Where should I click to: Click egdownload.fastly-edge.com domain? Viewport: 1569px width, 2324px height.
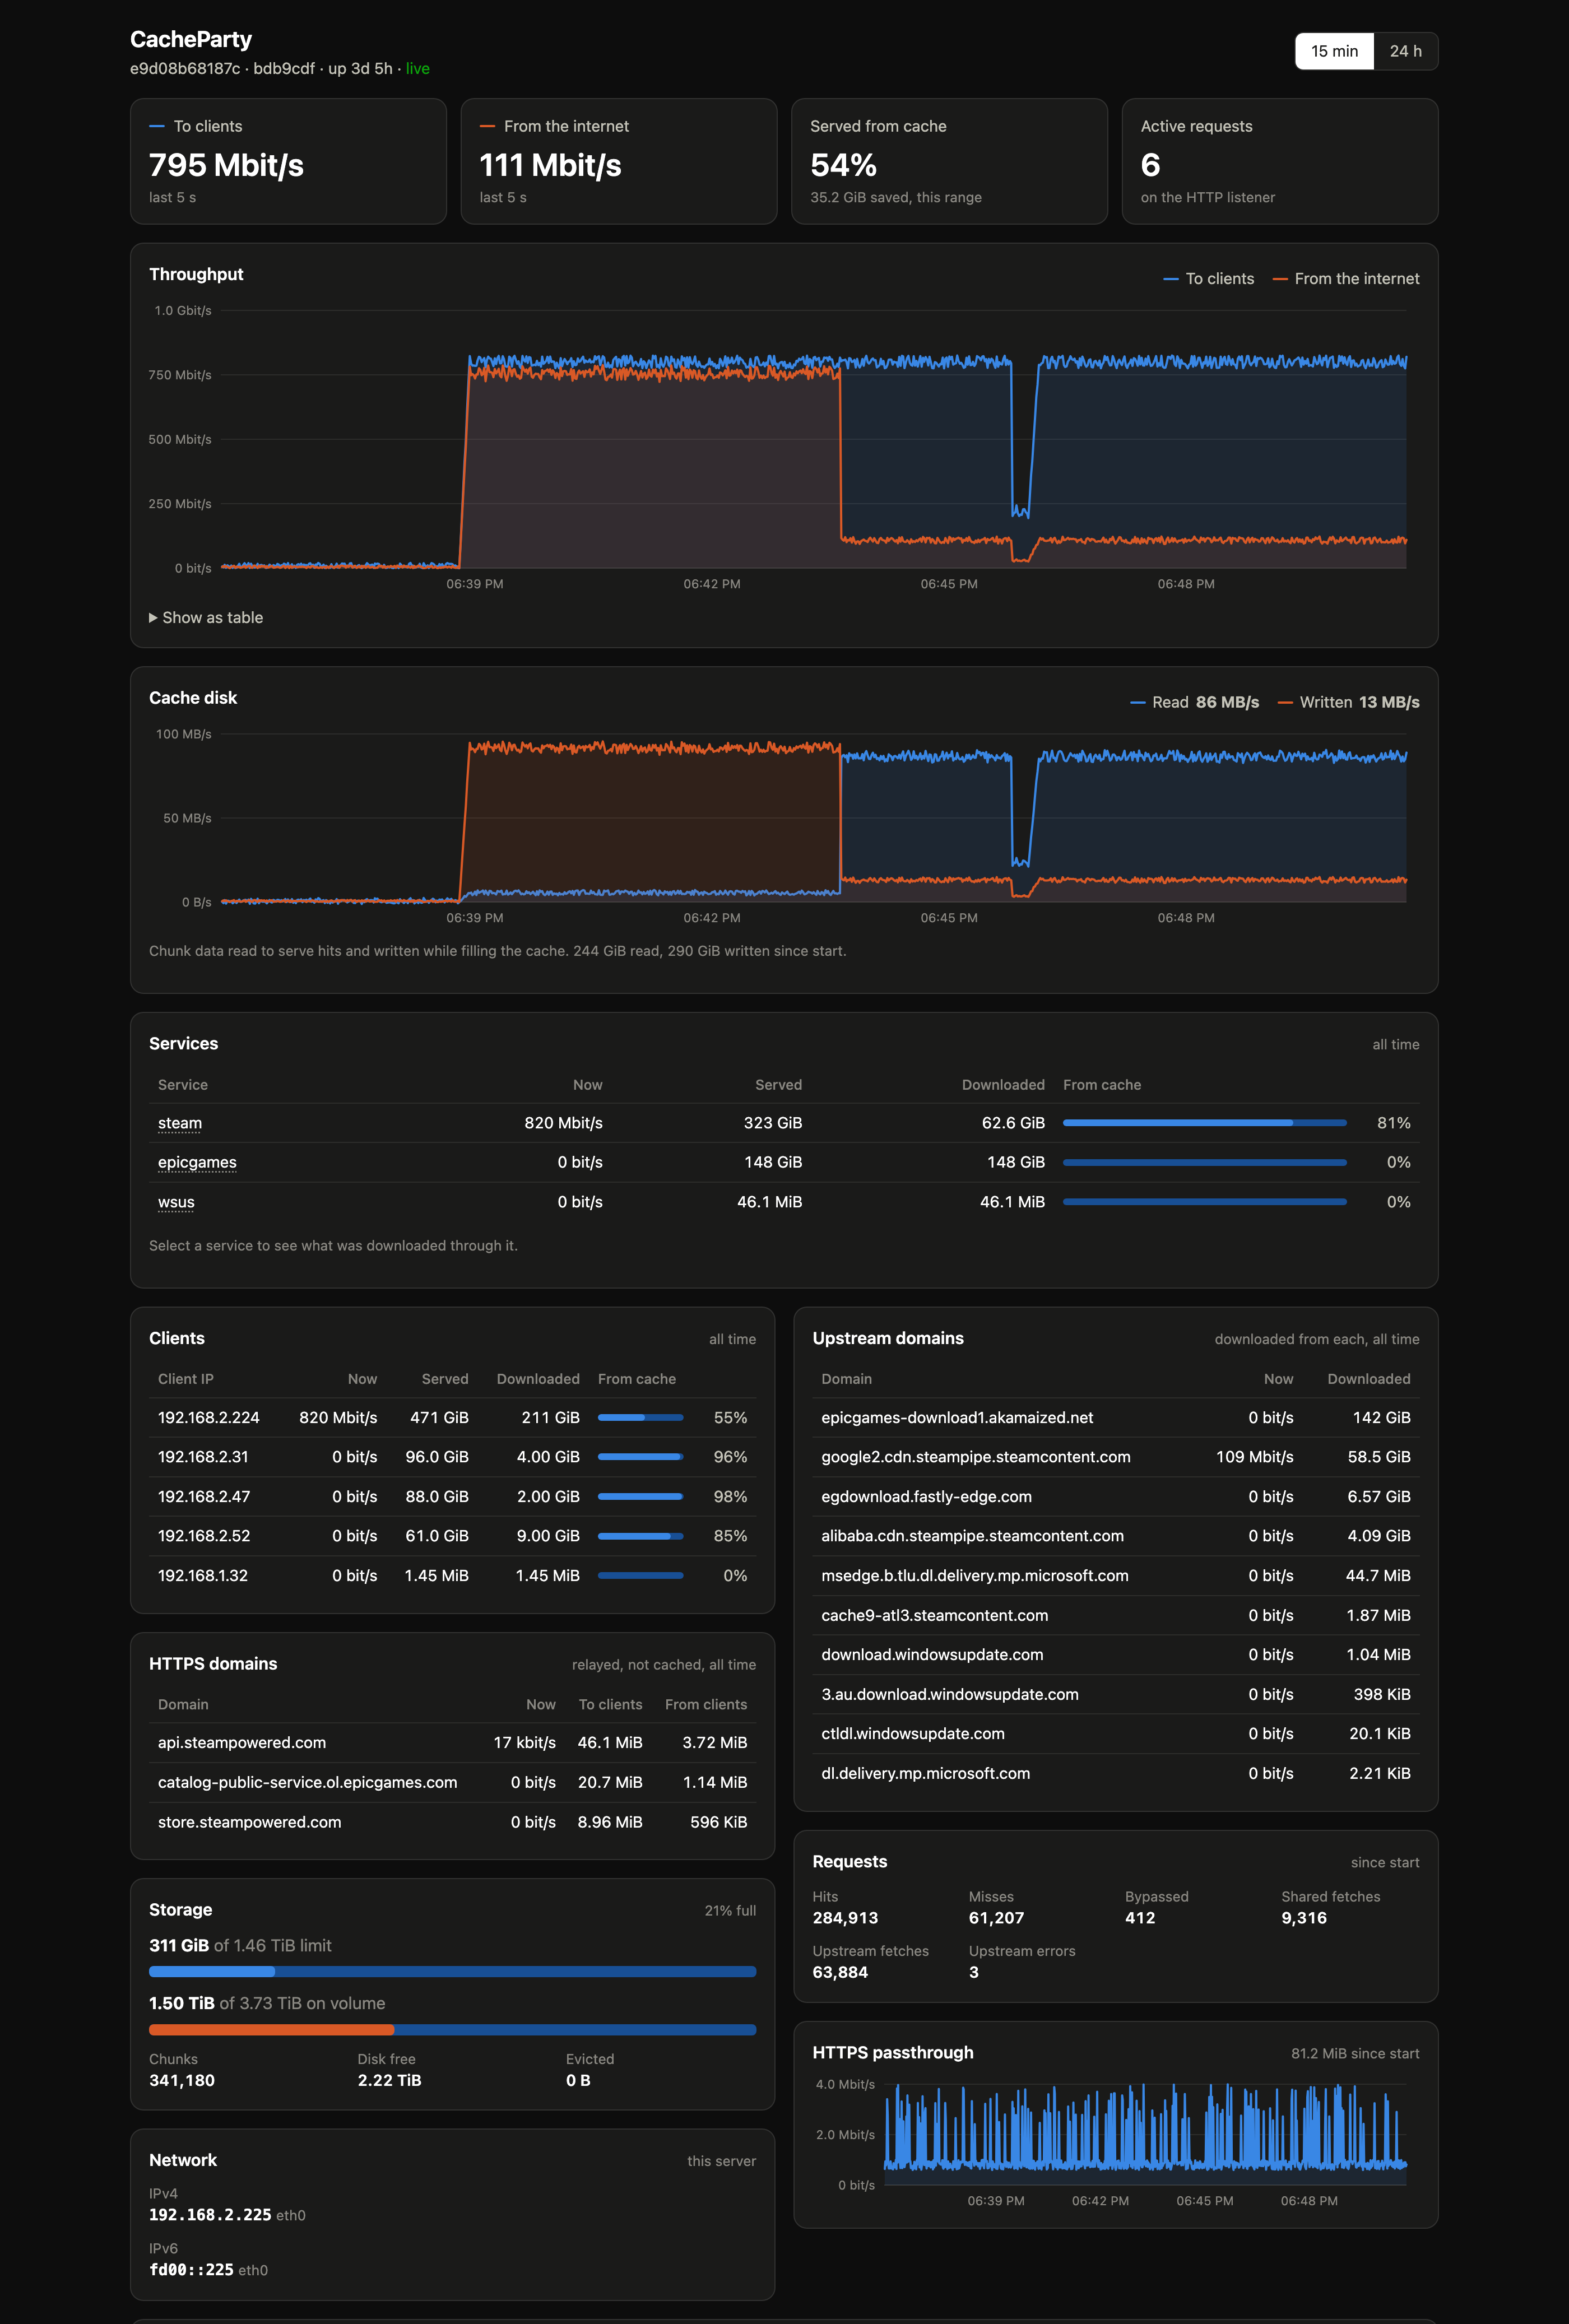click(x=926, y=1497)
